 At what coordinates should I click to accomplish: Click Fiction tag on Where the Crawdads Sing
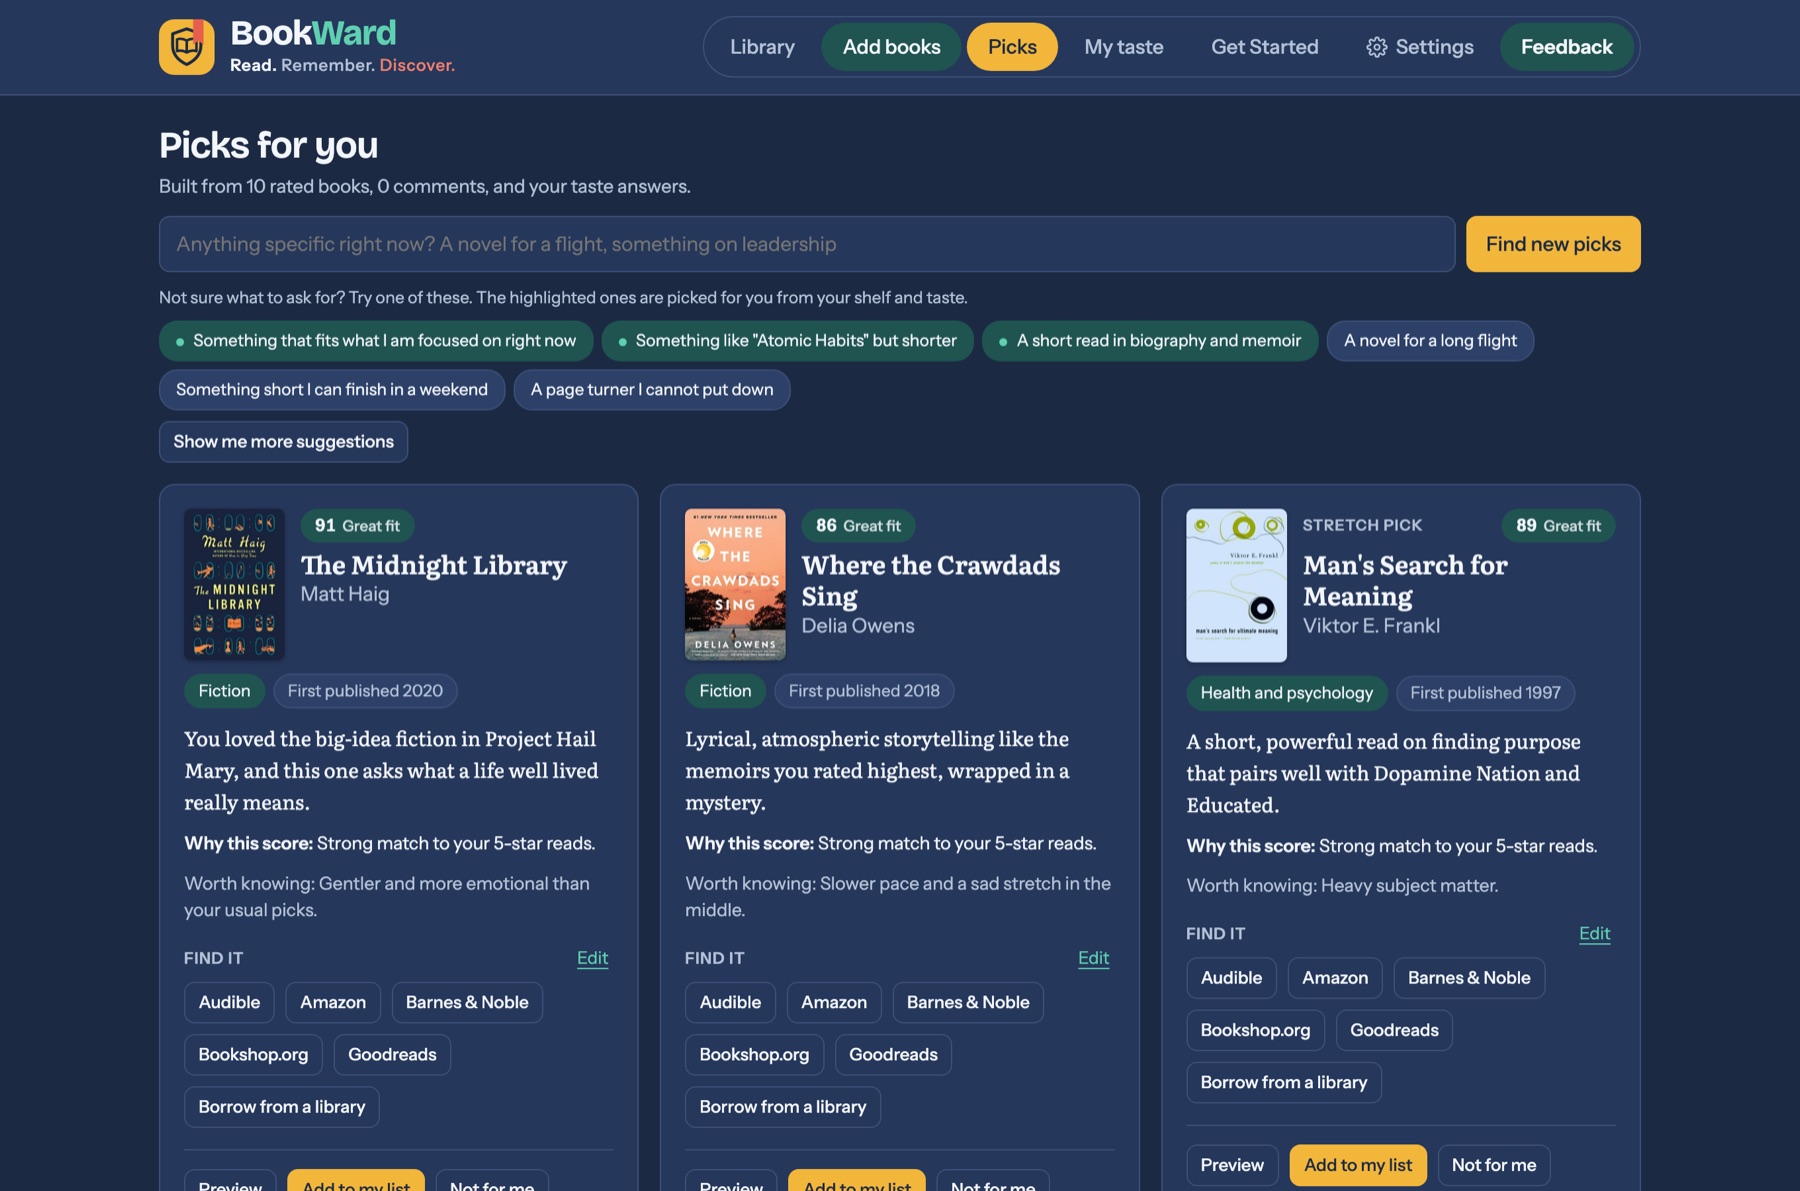tap(725, 691)
